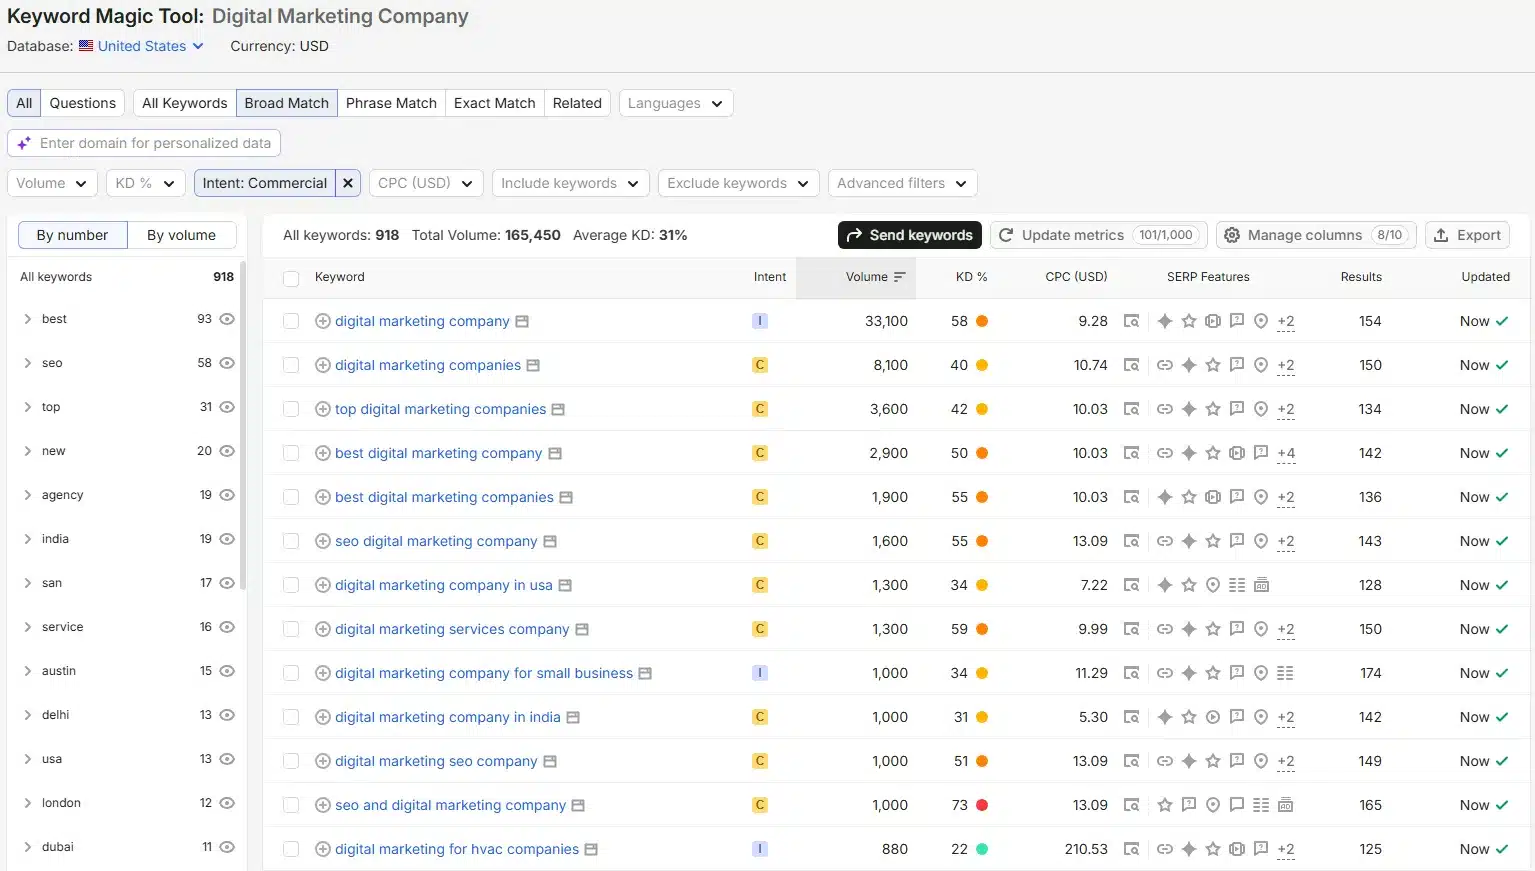
Task: Check the 'digital marketing company in india' checkbox
Action: [x=291, y=717]
